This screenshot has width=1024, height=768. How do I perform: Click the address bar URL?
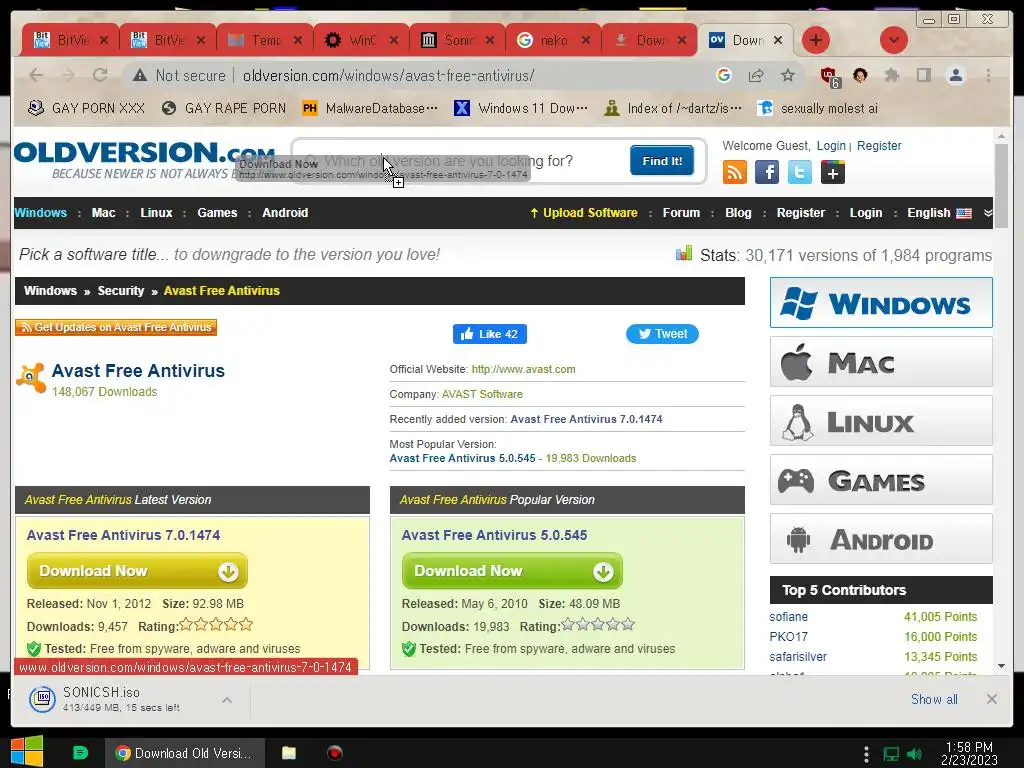[x=388, y=76]
